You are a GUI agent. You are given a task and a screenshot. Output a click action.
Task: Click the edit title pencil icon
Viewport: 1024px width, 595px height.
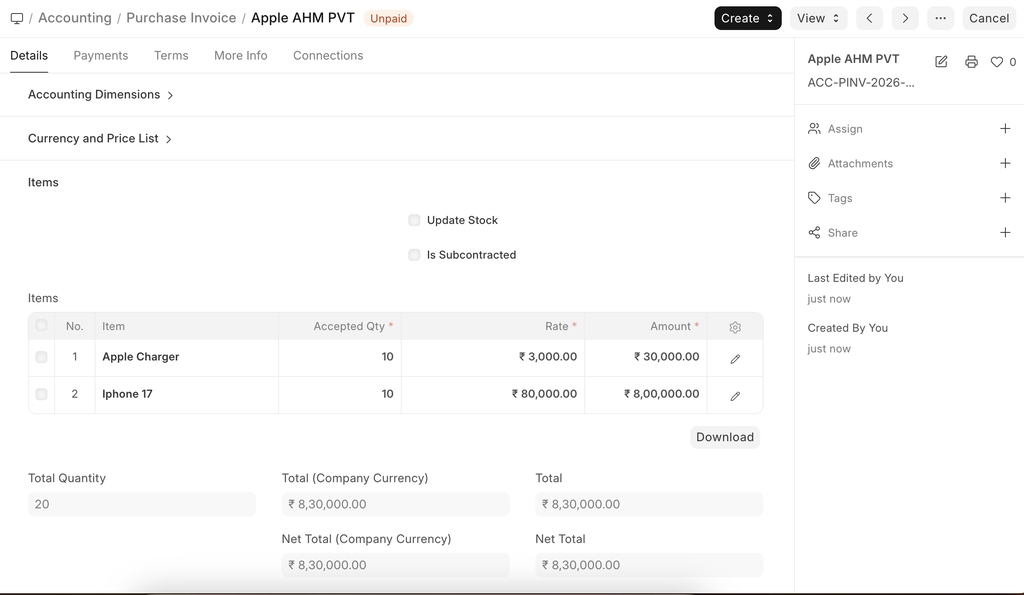pyautogui.click(x=941, y=62)
